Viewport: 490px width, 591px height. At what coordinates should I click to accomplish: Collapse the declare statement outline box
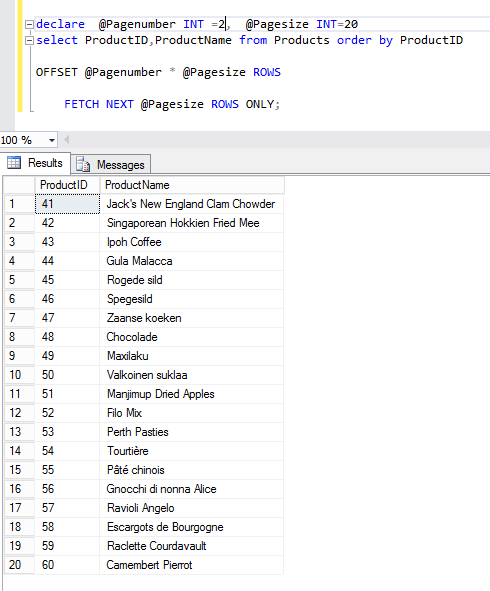coord(29,24)
